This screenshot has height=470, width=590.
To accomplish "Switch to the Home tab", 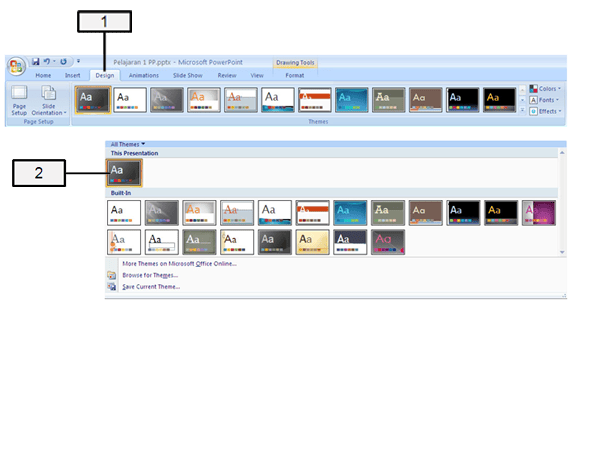I will click(x=43, y=76).
